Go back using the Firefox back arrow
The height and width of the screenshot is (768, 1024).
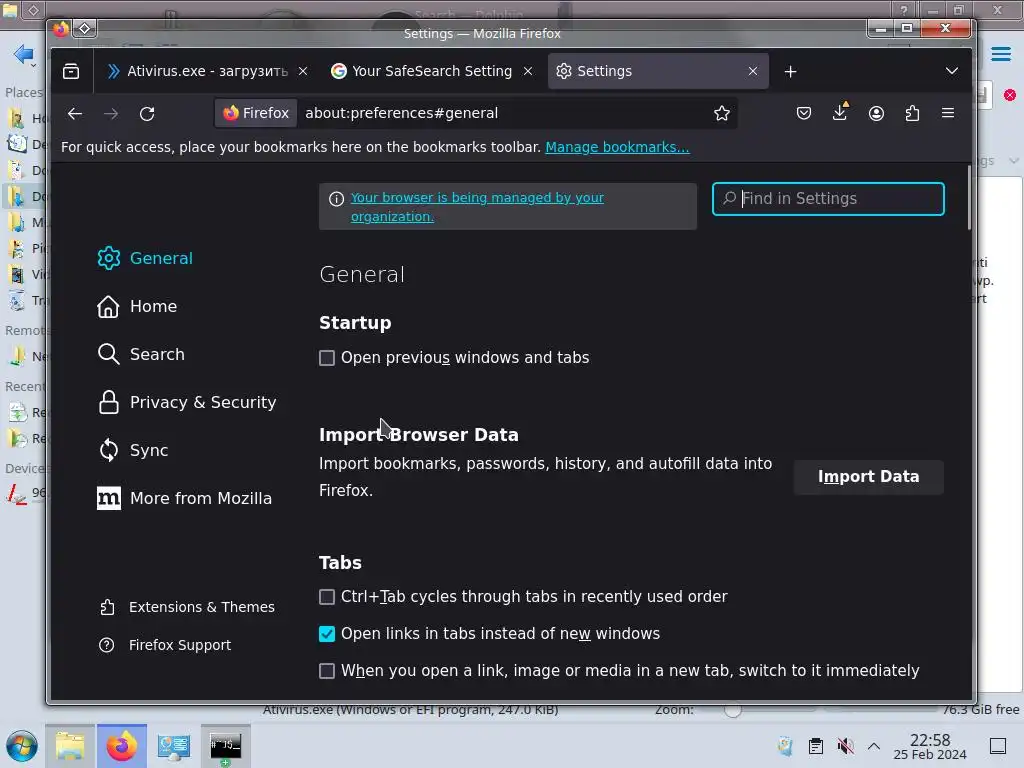pos(74,114)
